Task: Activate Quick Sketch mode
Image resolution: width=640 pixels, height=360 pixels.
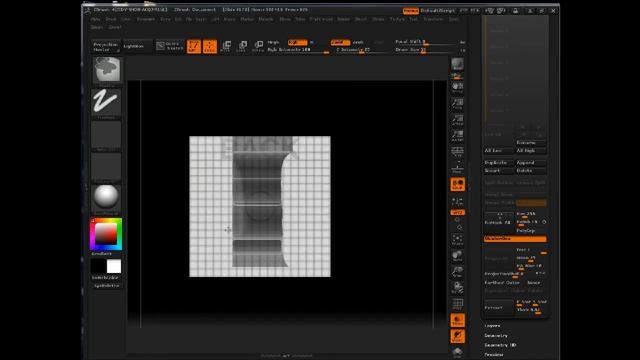Action: (x=170, y=46)
